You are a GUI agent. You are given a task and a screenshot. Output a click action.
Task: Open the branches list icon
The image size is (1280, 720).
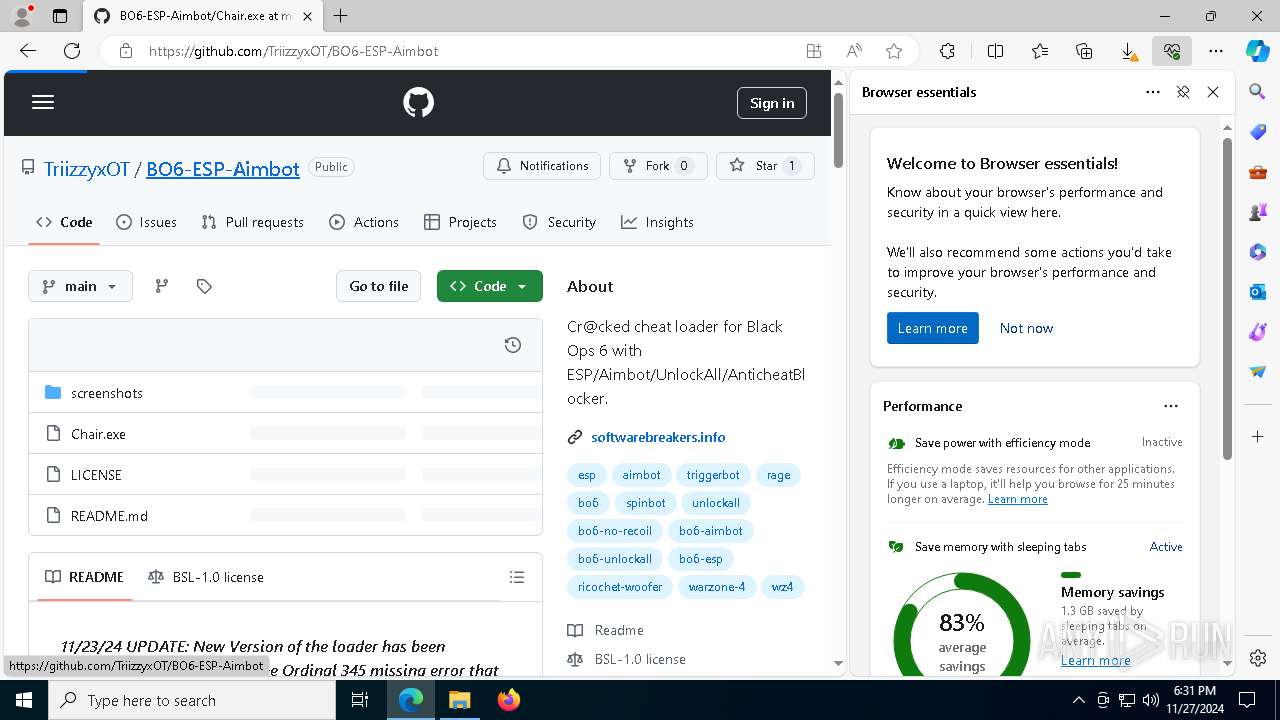click(162, 286)
